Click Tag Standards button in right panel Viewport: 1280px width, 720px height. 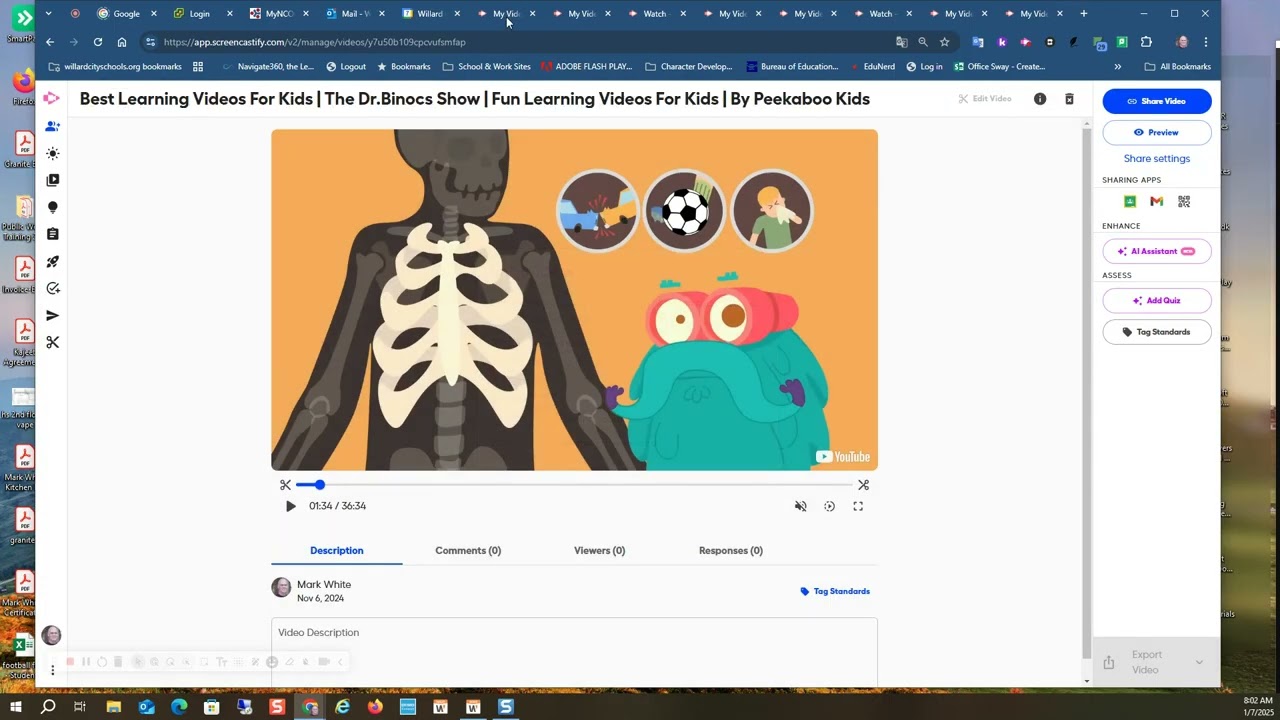pos(1157,332)
